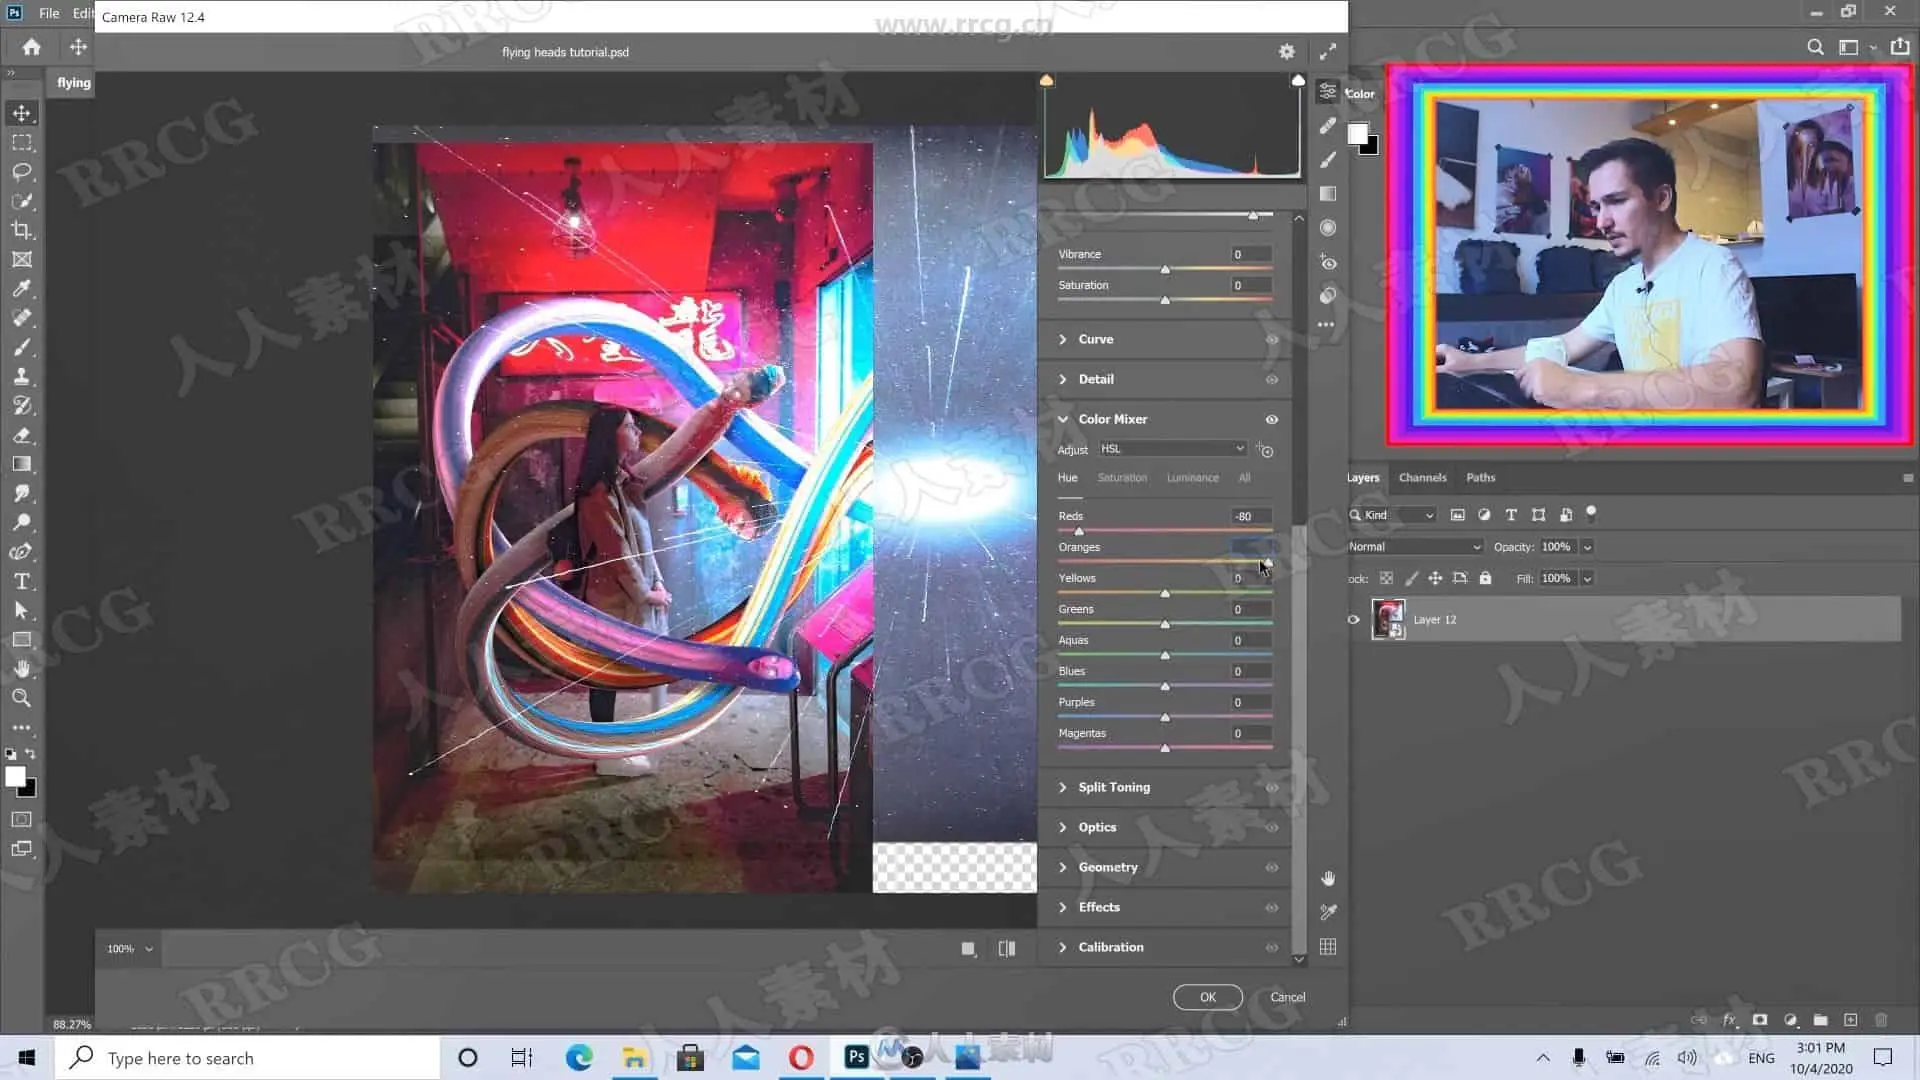Toggle Curve panel visibility eye
The width and height of the screenshot is (1920, 1080).
pyautogui.click(x=1272, y=340)
